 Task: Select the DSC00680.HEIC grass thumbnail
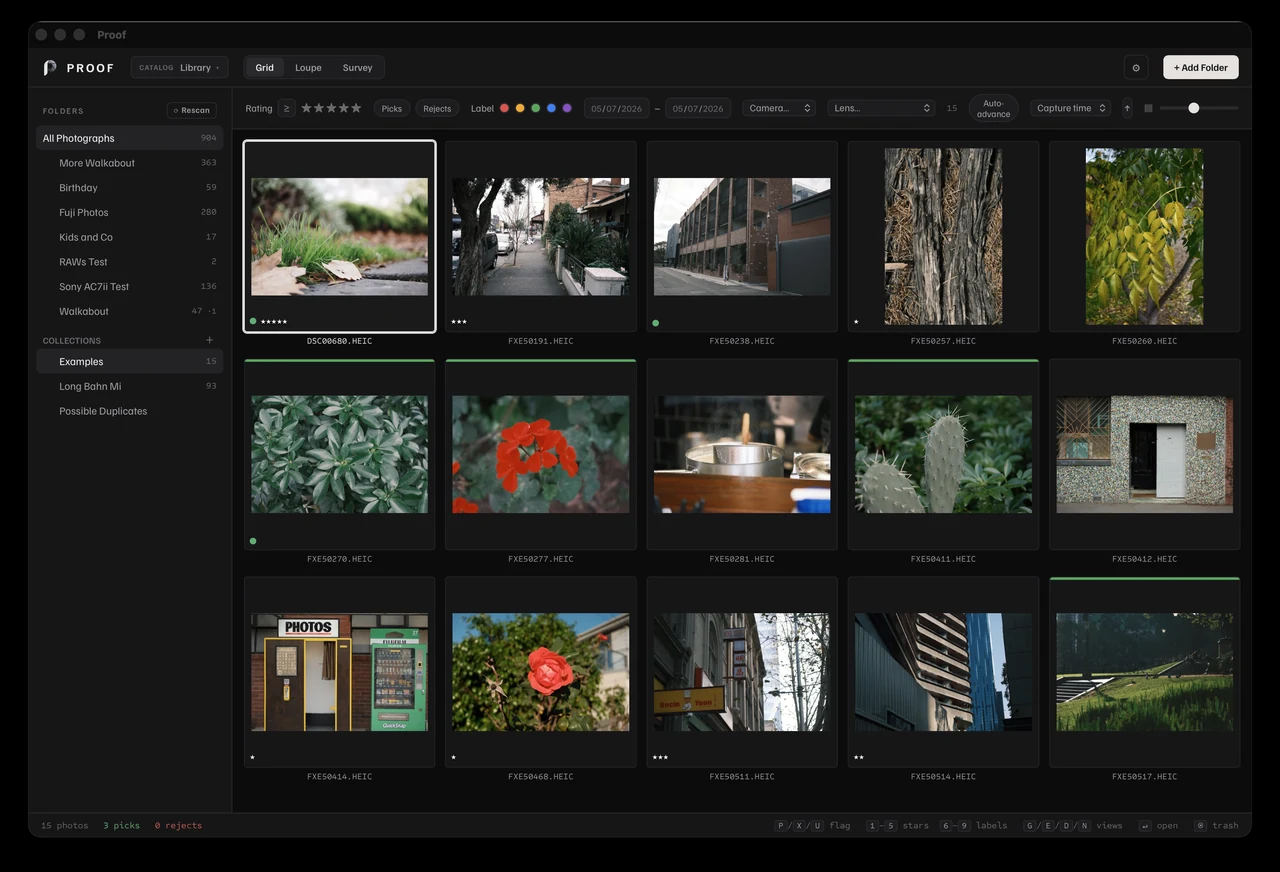pos(339,237)
